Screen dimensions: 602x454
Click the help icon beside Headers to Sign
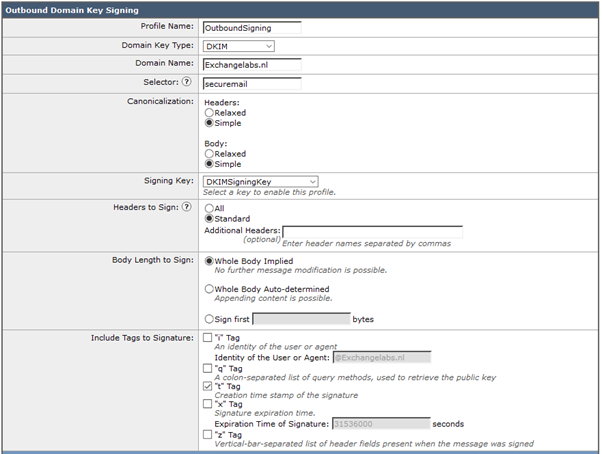tap(187, 206)
